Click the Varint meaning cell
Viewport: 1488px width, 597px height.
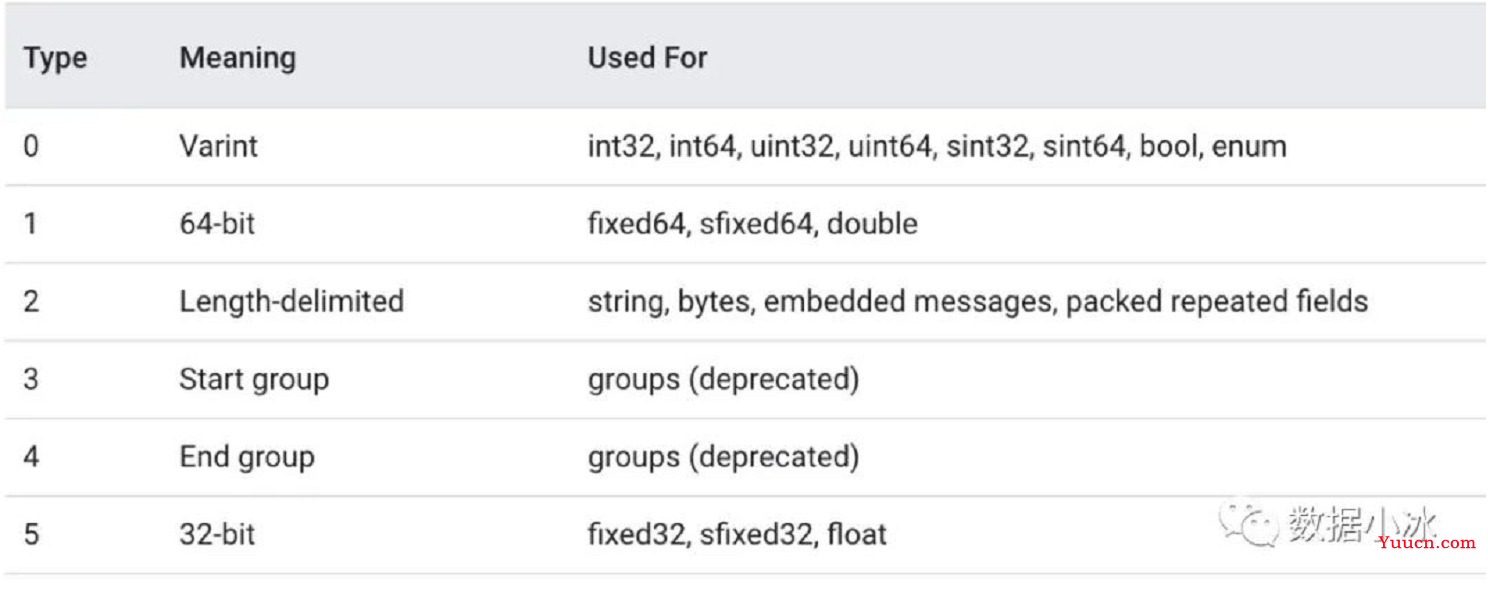(x=218, y=146)
